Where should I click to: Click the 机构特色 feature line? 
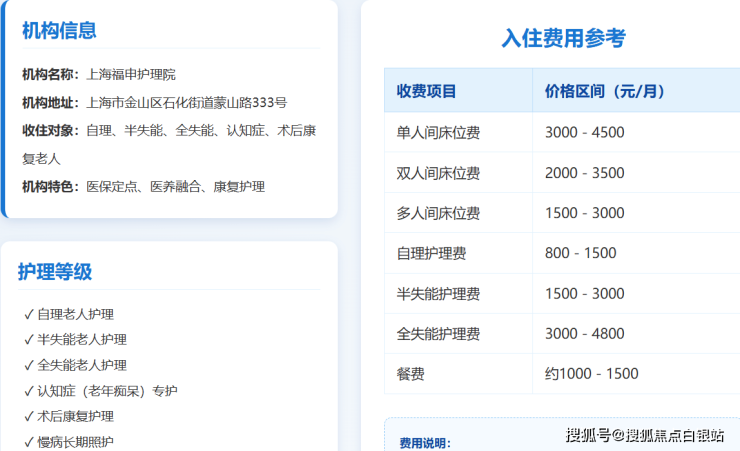click(x=143, y=187)
